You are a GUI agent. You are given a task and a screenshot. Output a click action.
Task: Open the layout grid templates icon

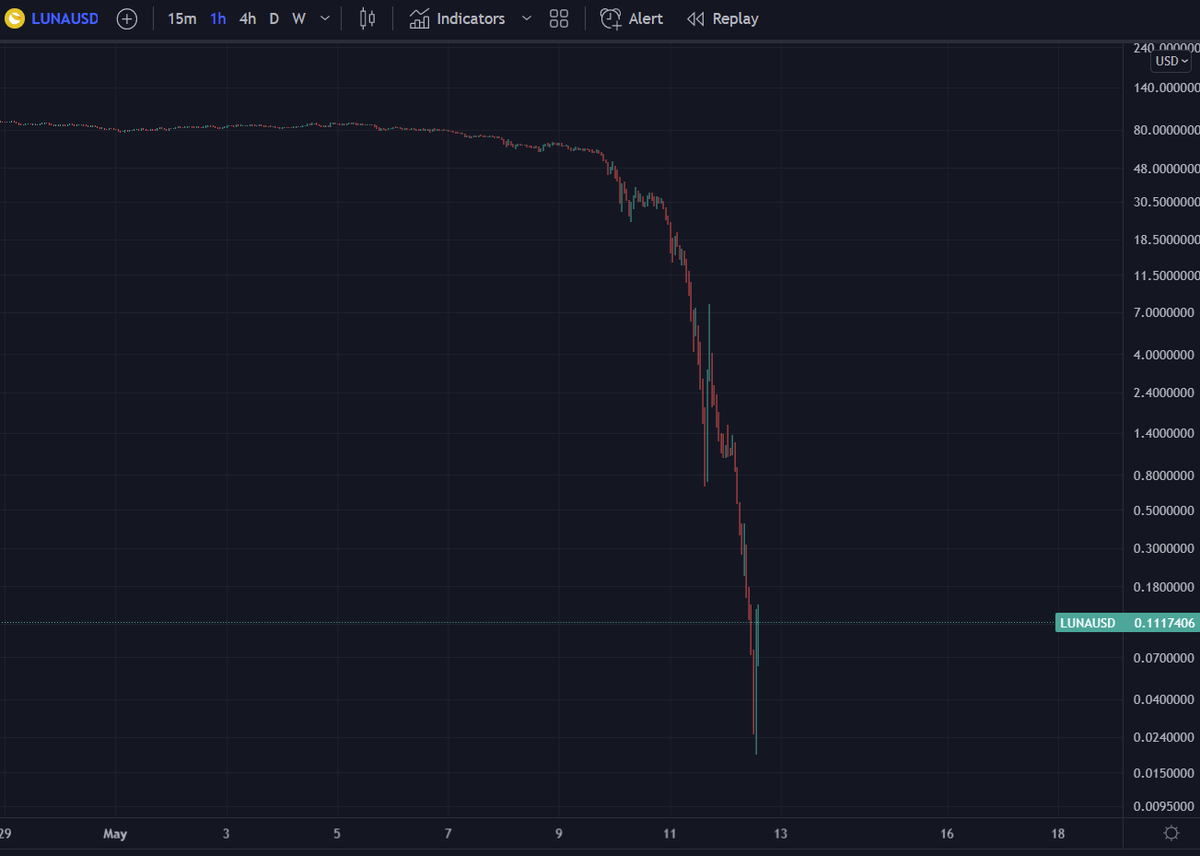559,19
